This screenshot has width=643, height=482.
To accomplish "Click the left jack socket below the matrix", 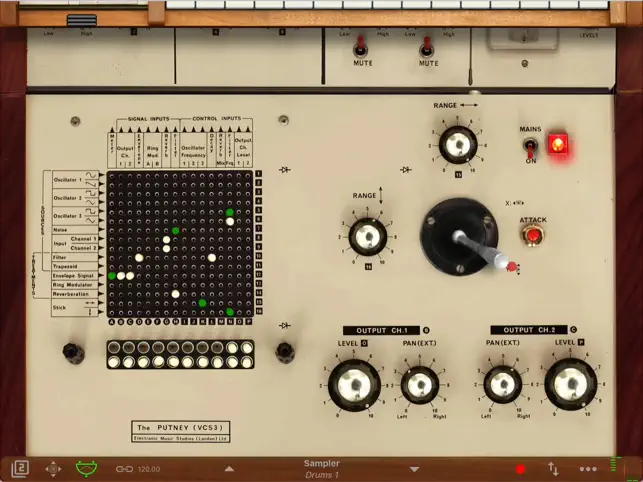I will [73, 352].
